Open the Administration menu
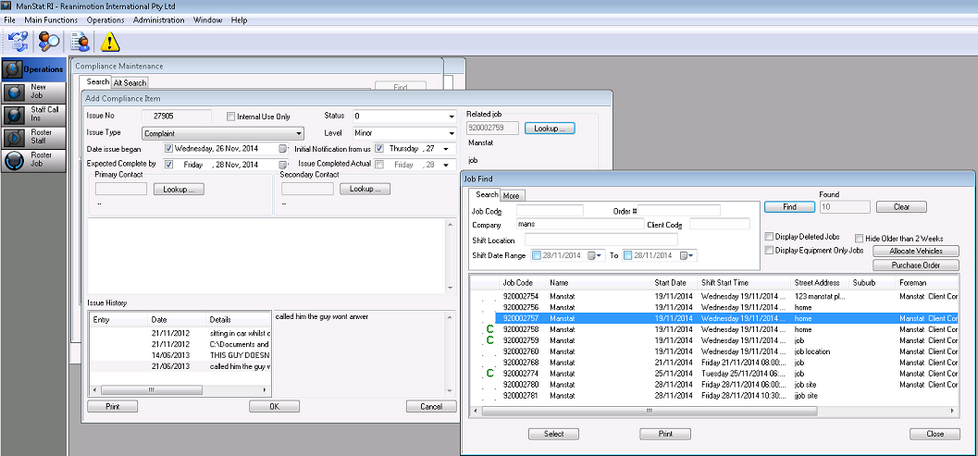978x456 pixels. [x=158, y=20]
